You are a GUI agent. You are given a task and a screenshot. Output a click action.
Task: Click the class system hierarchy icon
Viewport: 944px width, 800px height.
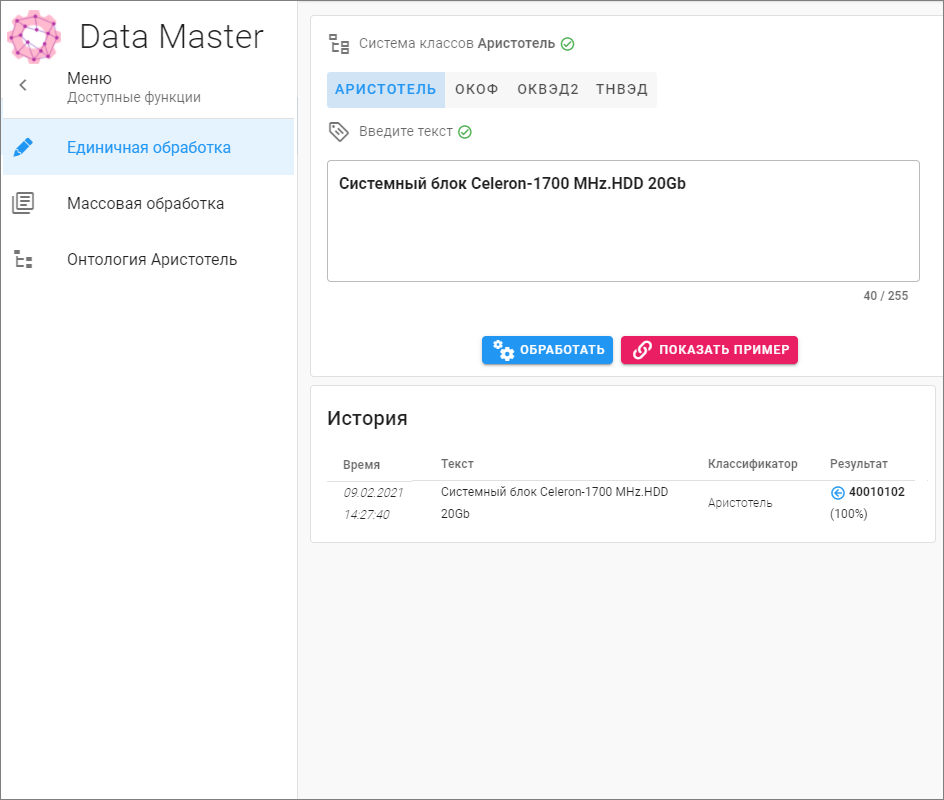pyautogui.click(x=339, y=44)
